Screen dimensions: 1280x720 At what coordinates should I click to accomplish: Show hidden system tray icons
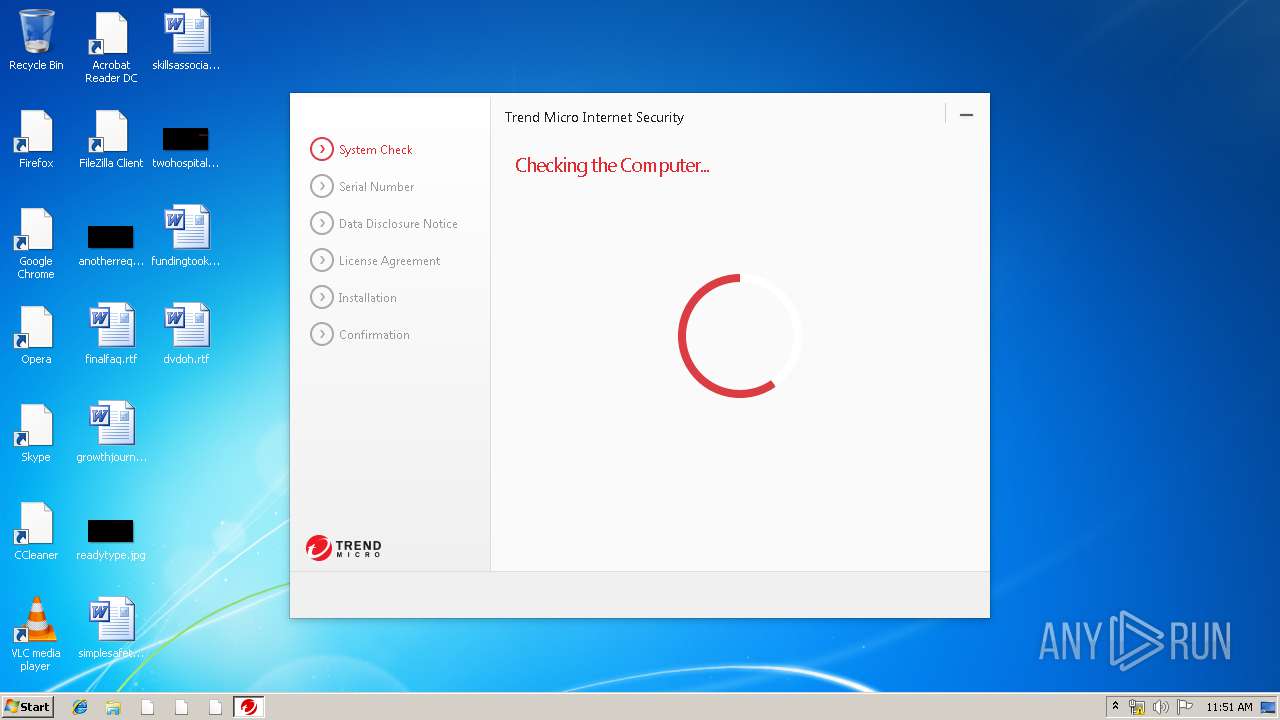1116,707
